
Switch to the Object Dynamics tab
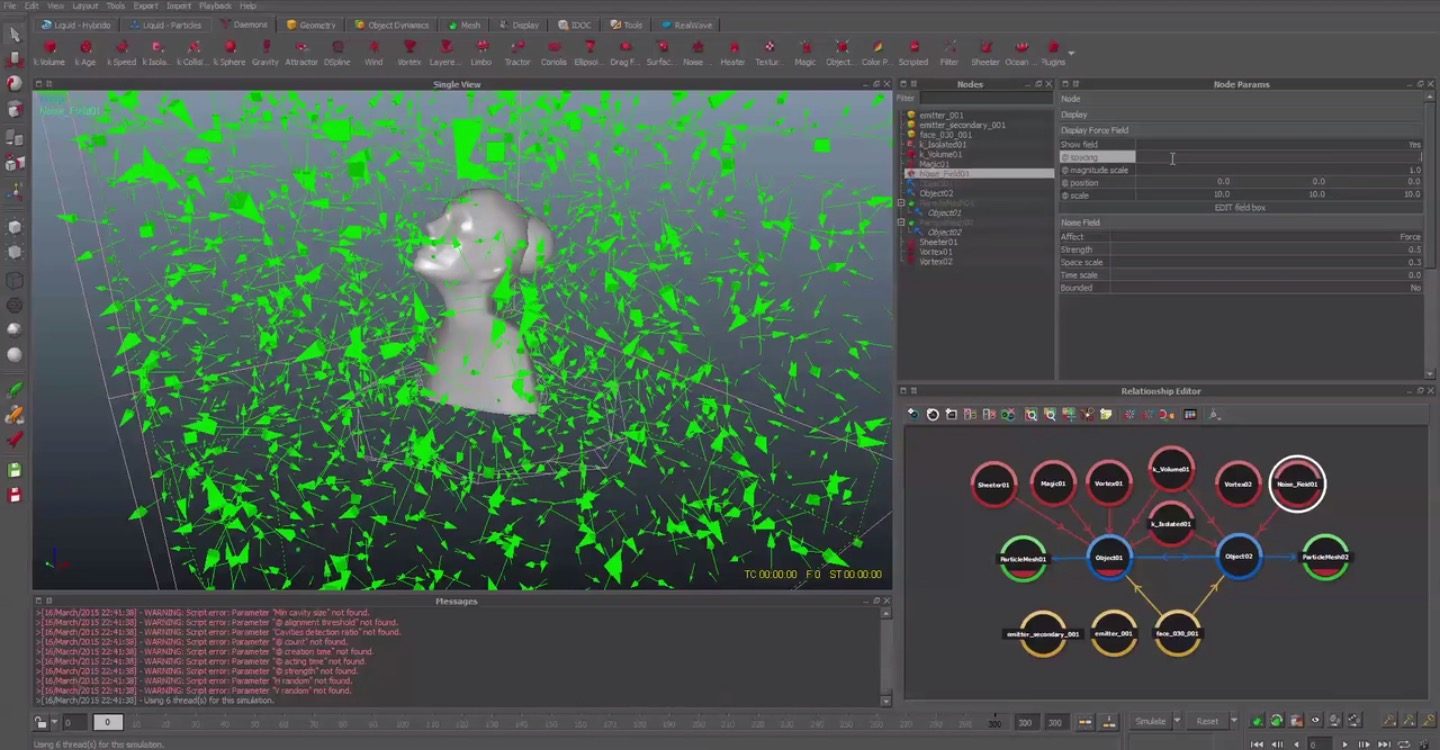coord(391,25)
